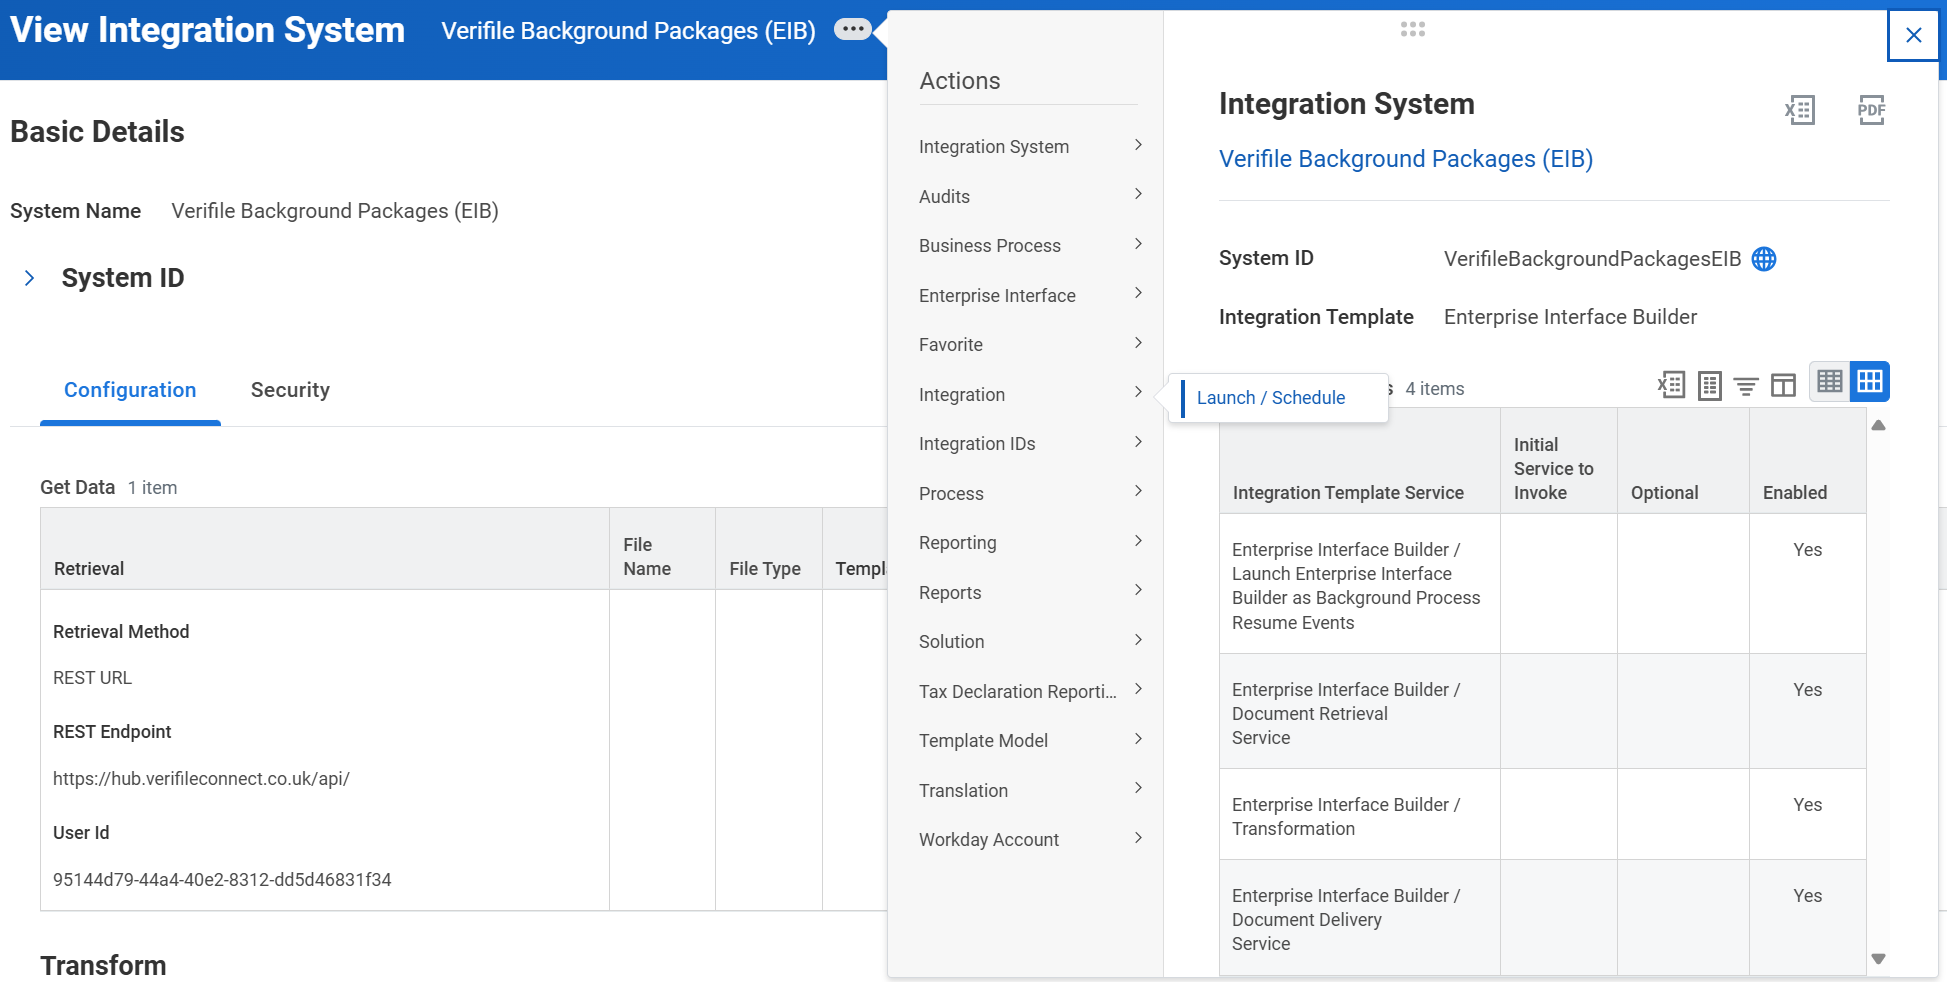
Task: Expand the System ID section
Action: tap(30, 278)
